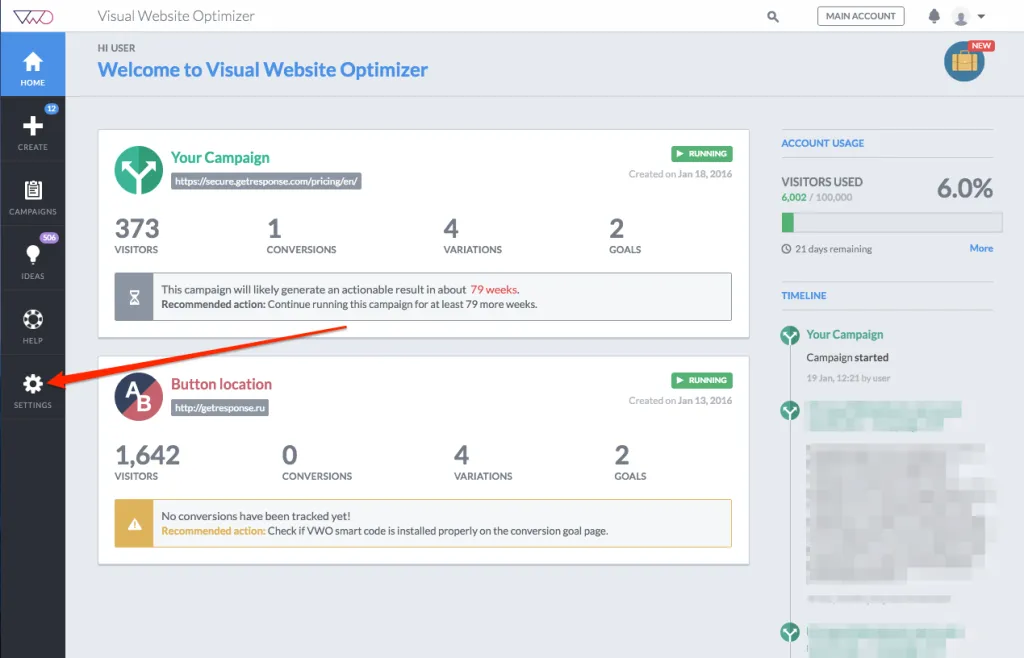The width and height of the screenshot is (1024, 658).
Task: Click the 6,002 visitors used figure
Action: pyautogui.click(x=793, y=197)
